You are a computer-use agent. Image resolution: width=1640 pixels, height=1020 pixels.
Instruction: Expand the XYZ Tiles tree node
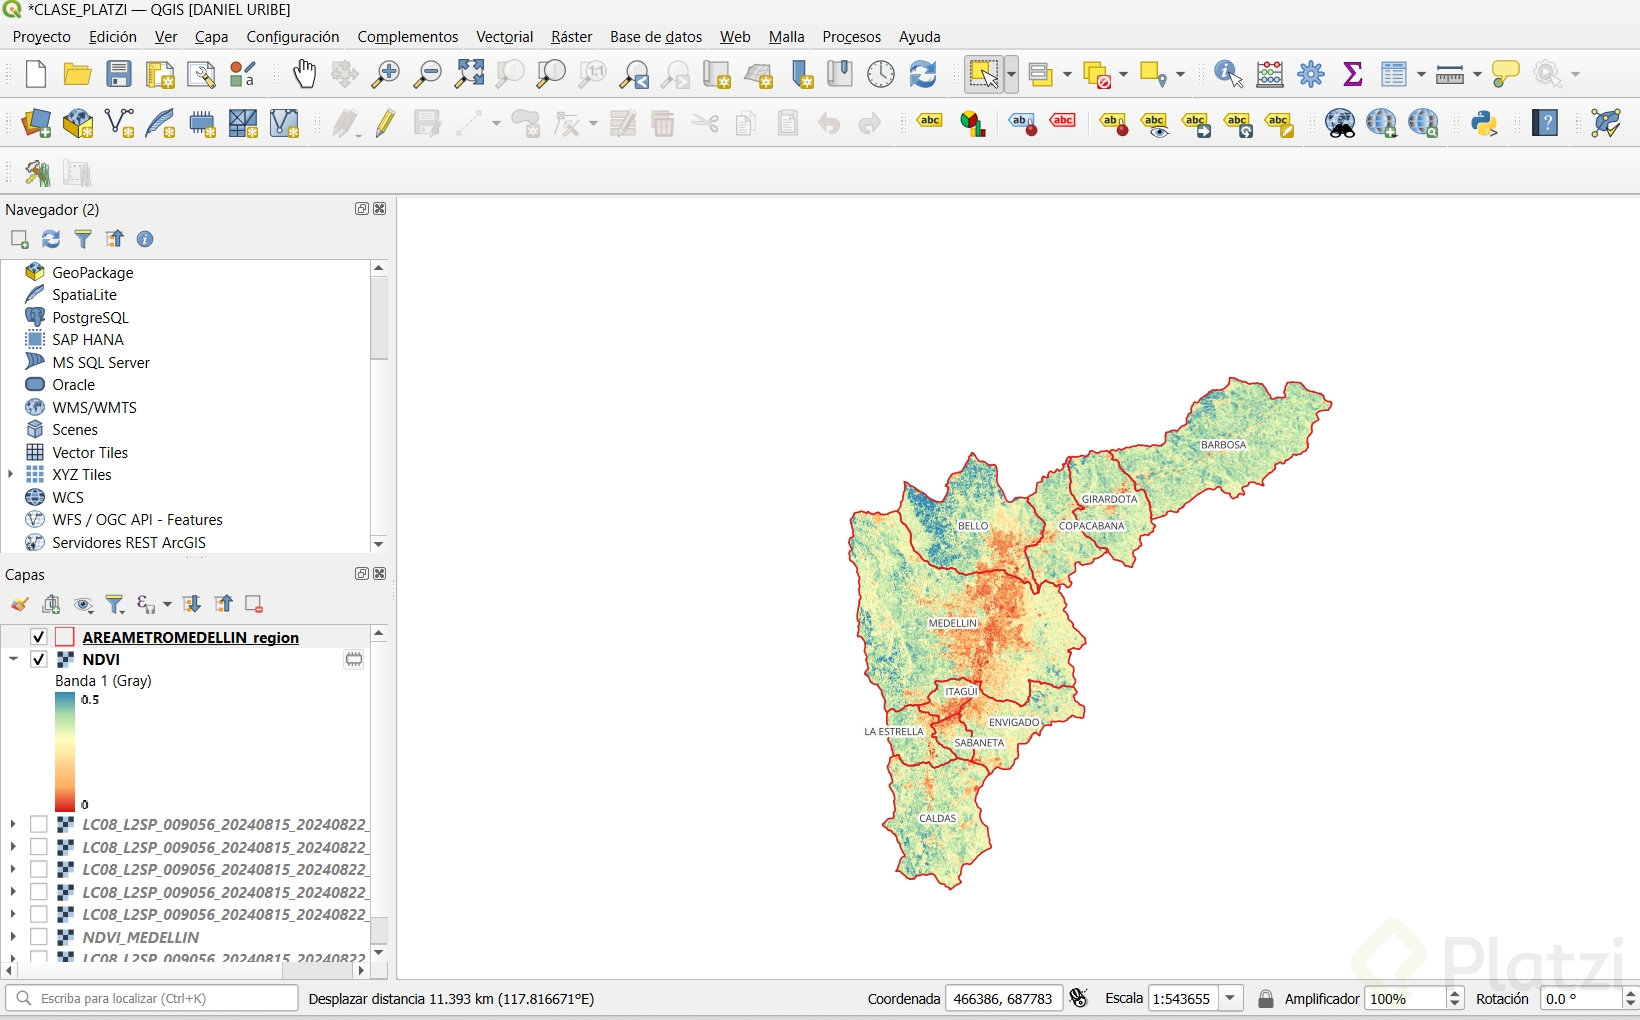(x=11, y=475)
